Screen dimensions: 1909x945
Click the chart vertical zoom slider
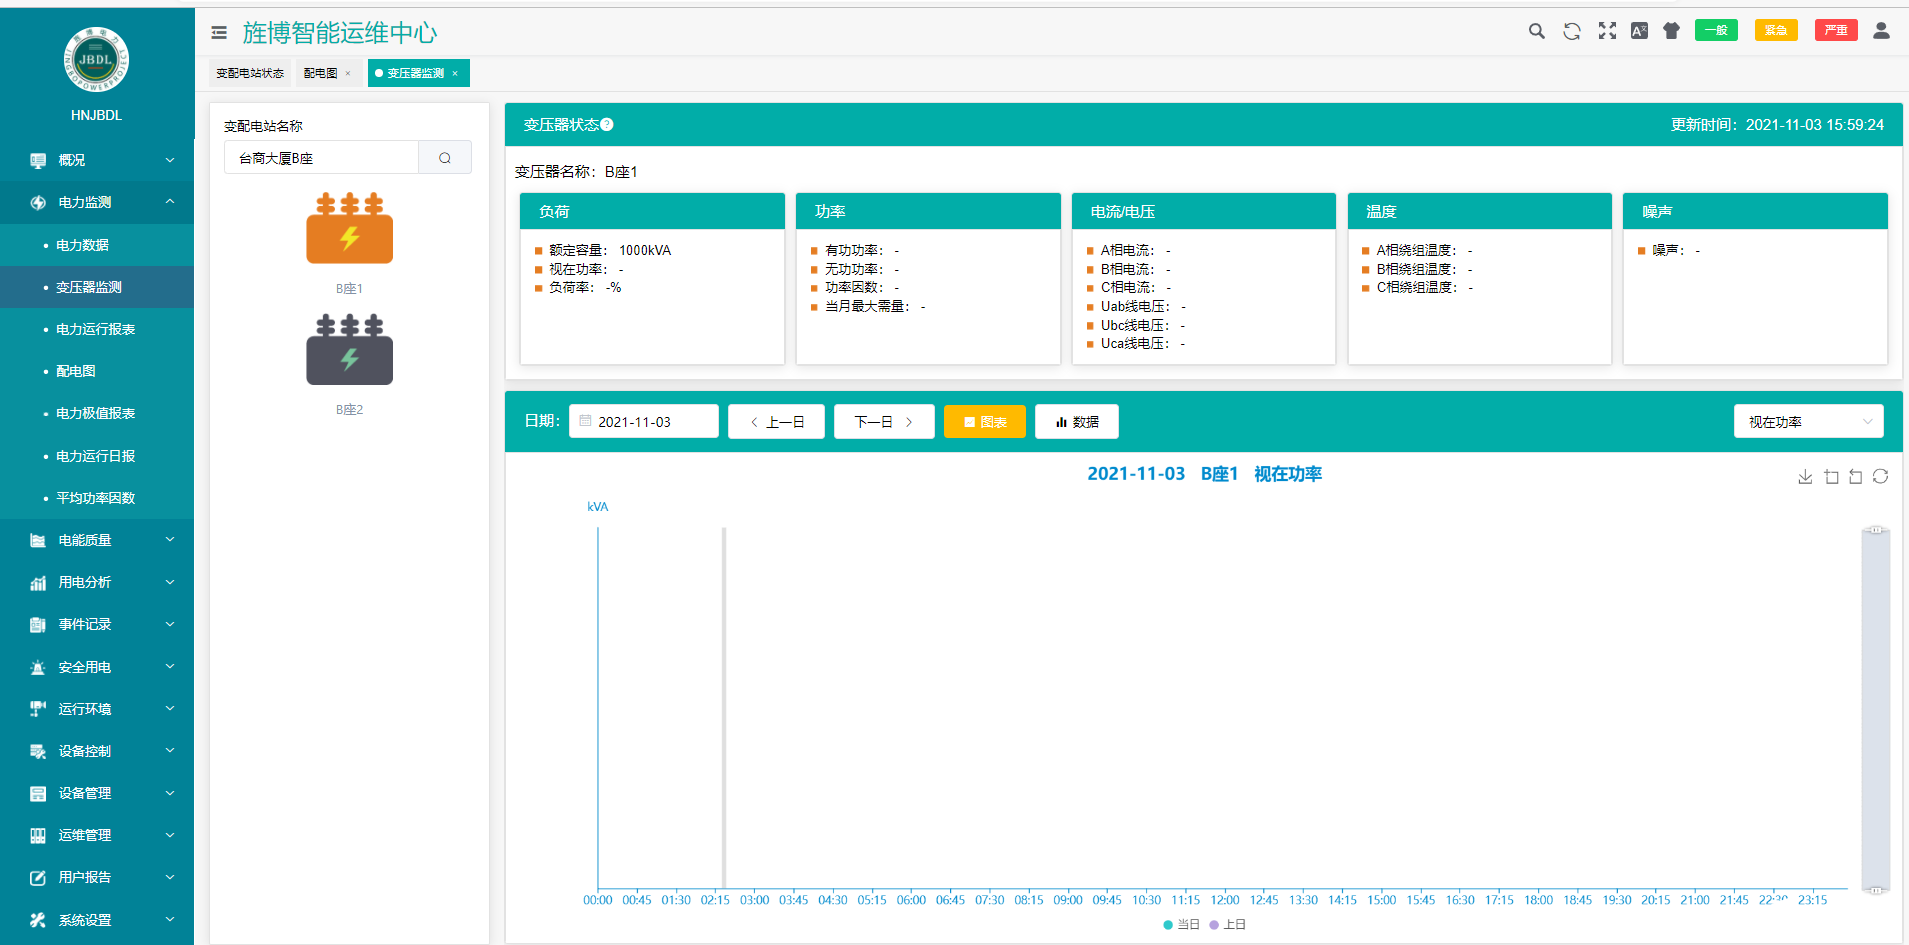1876,709
